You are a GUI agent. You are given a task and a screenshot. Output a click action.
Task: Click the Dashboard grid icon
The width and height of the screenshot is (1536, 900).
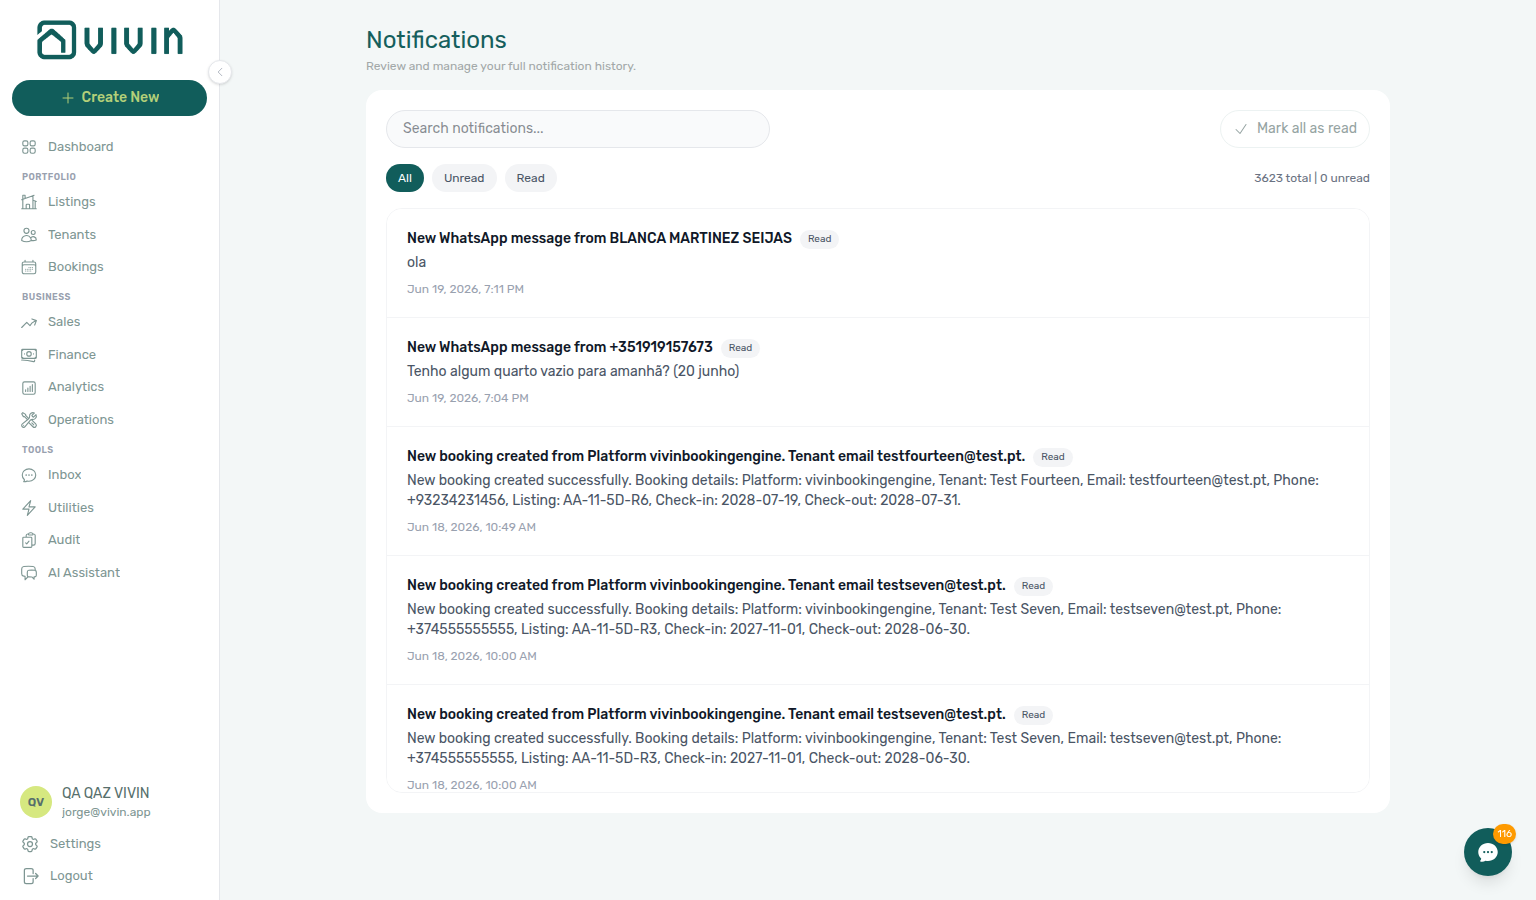(x=29, y=147)
